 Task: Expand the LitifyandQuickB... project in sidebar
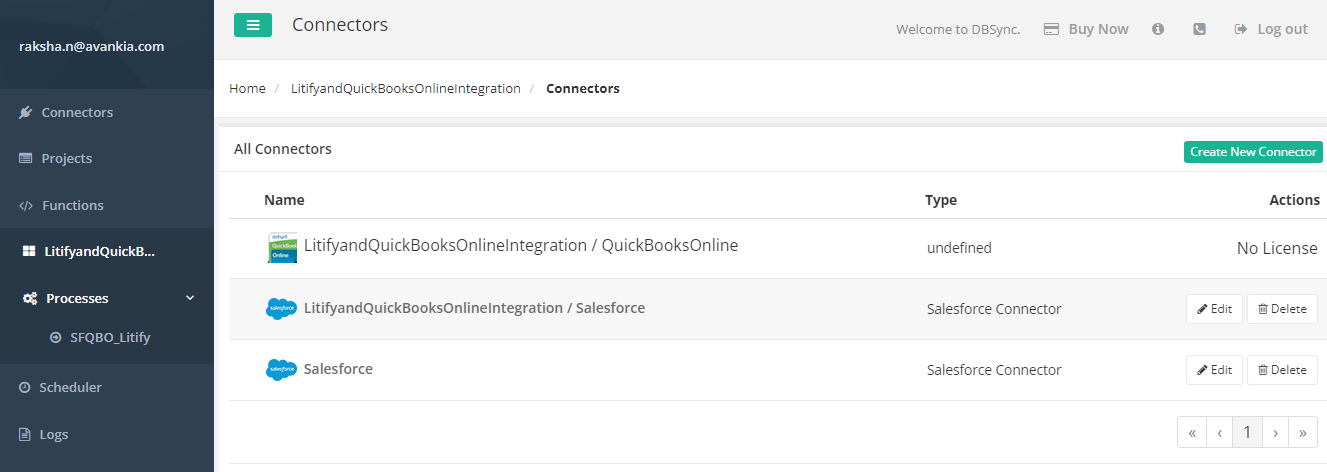pyautogui.click(x=99, y=251)
